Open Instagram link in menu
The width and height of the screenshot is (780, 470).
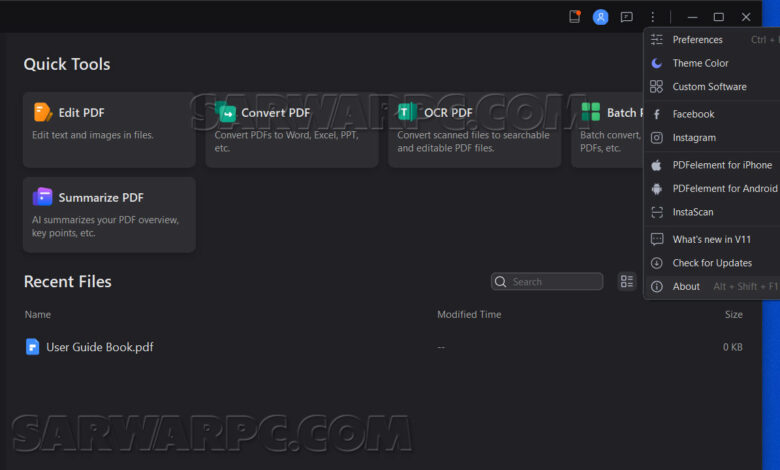click(x=712, y=138)
